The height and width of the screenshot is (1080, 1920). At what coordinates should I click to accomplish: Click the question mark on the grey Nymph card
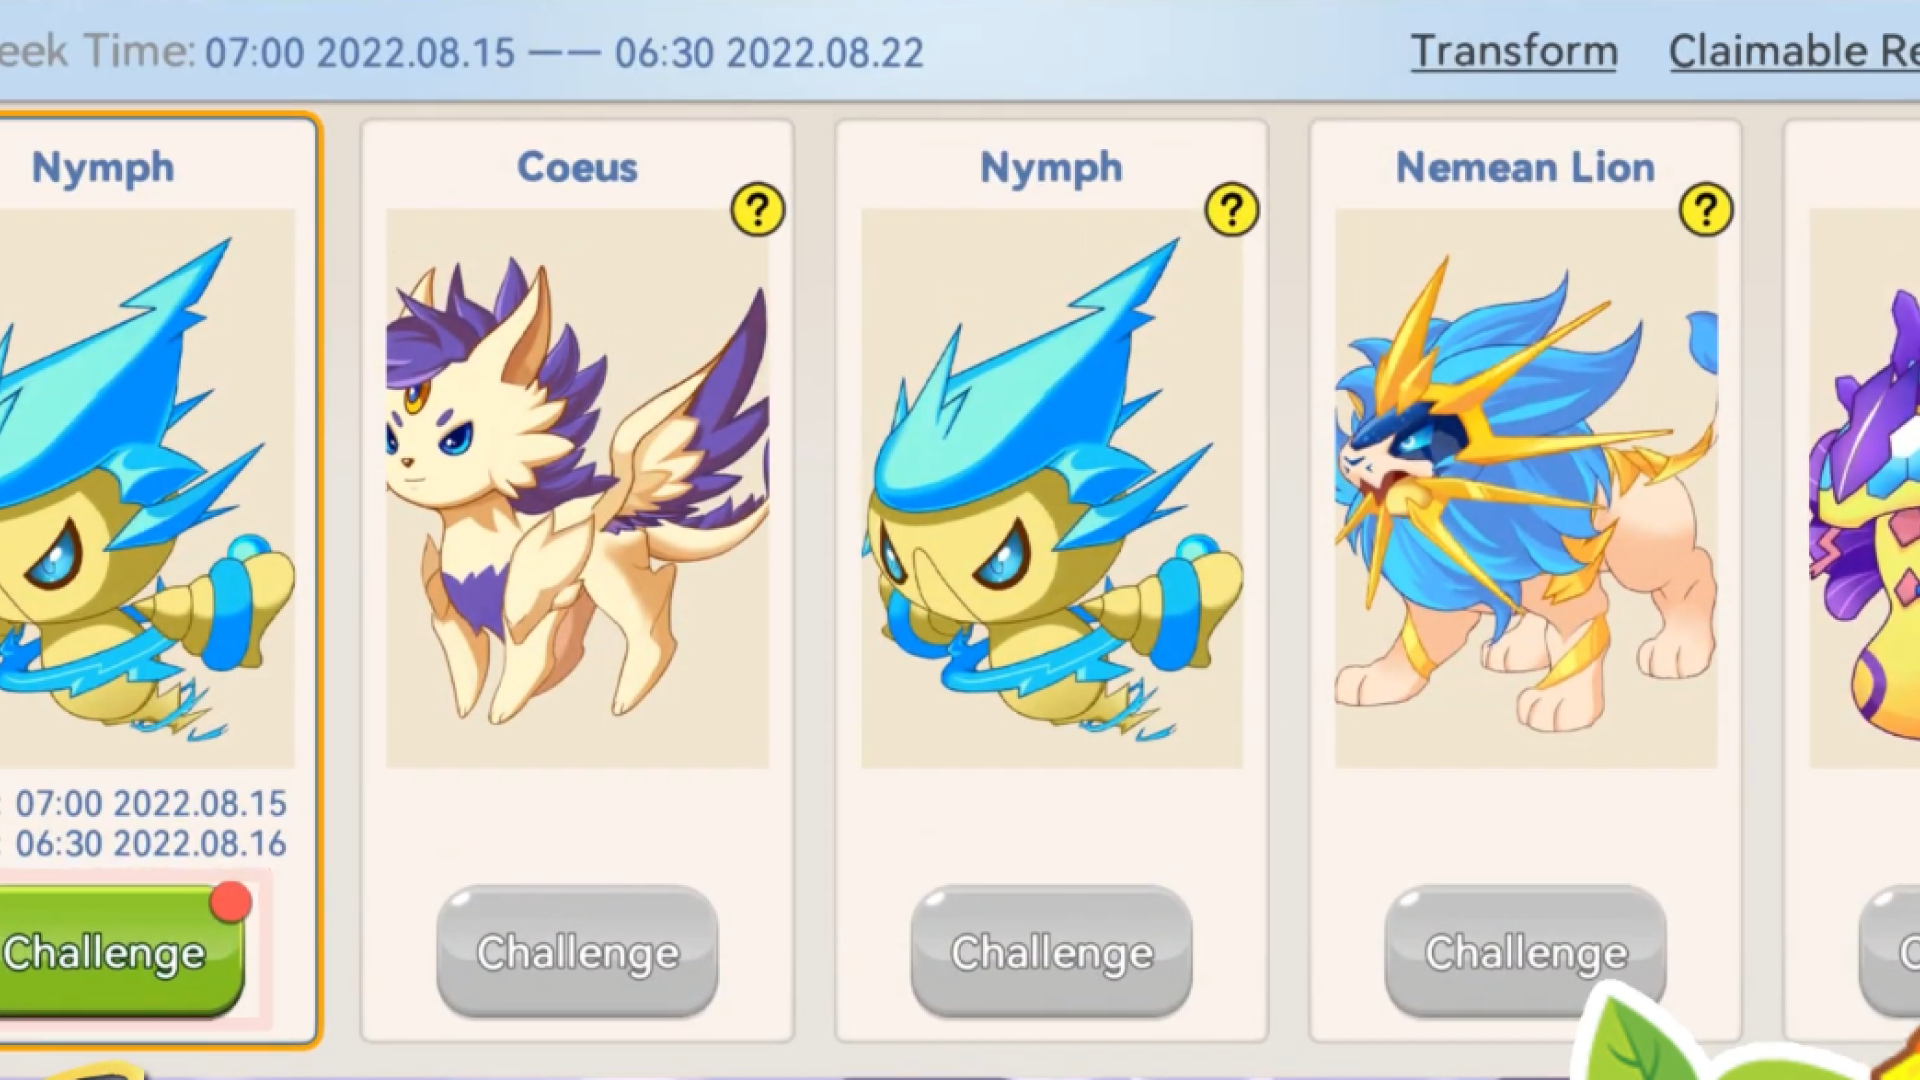pyautogui.click(x=1232, y=210)
